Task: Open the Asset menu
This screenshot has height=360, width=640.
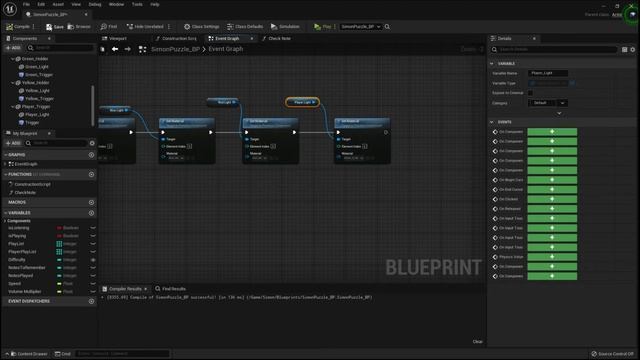Action: click(x=58, y=4)
